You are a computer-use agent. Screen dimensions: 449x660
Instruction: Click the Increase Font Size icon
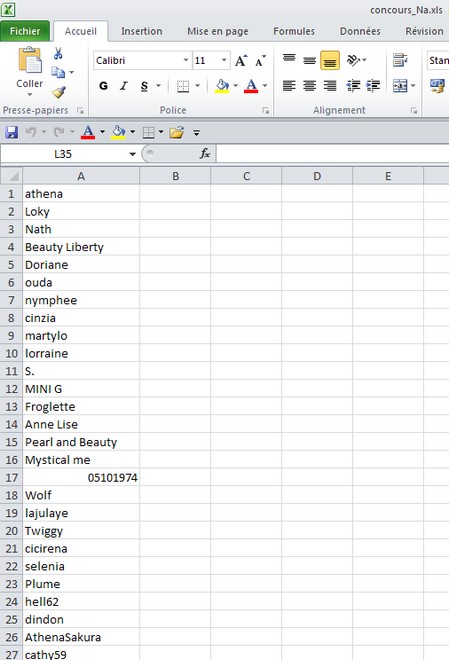(x=241, y=61)
